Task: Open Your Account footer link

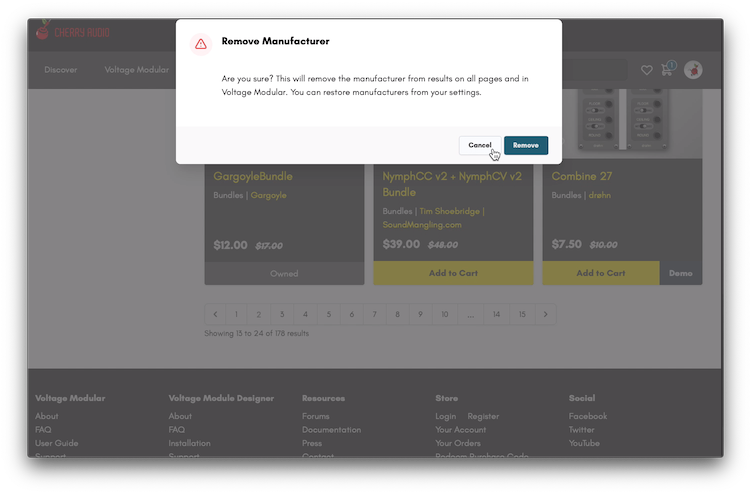Action: coord(461,429)
